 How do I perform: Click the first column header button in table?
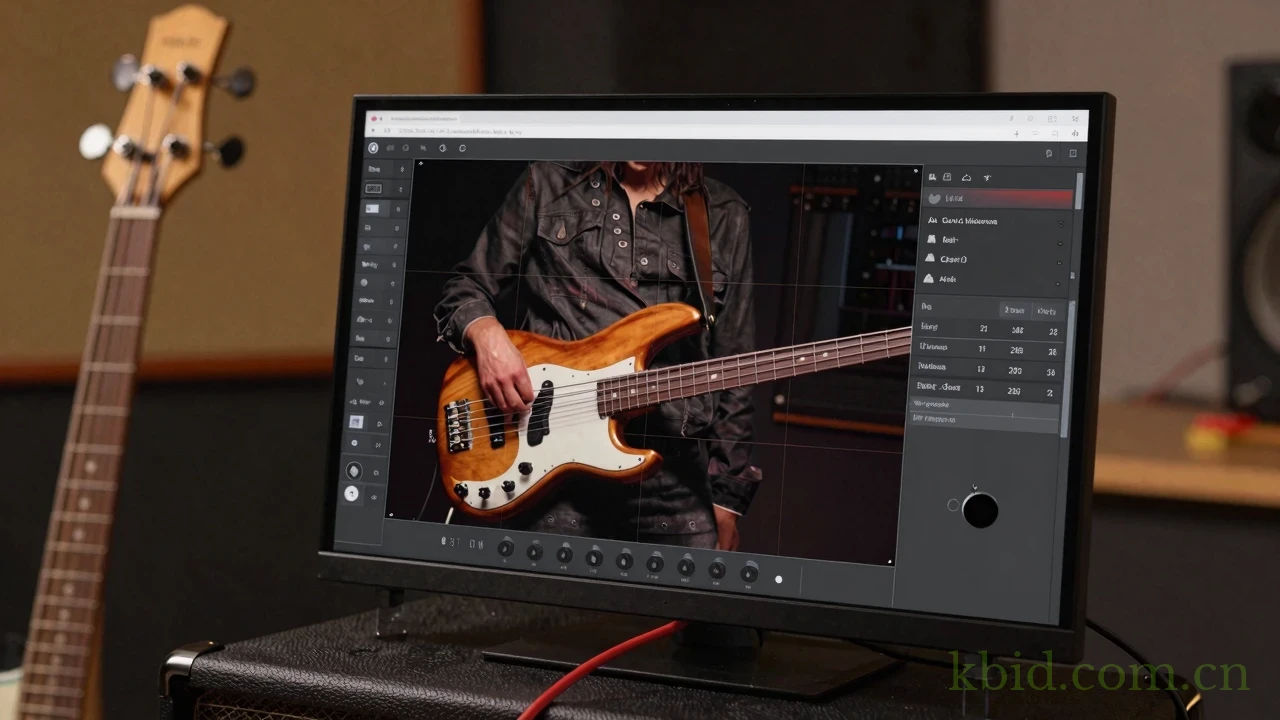click(x=1014, y=310)
